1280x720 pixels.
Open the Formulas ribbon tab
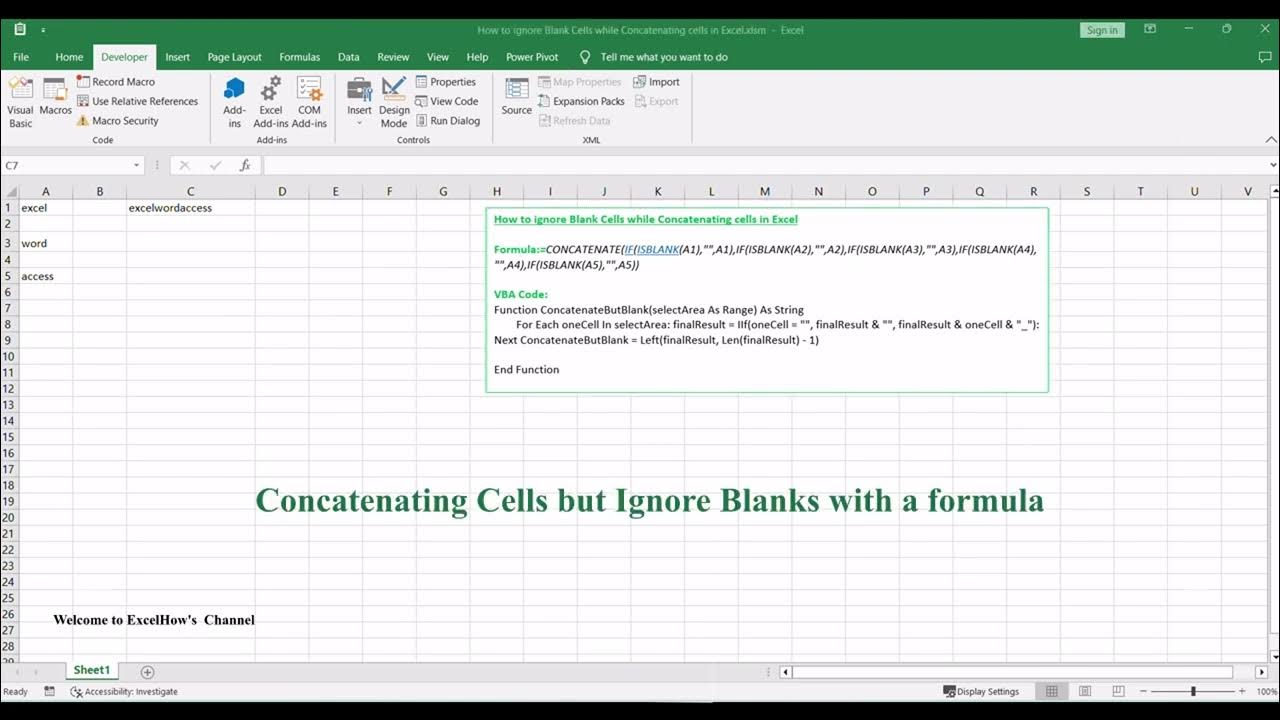pyautogui.click(x=299, y=57)
